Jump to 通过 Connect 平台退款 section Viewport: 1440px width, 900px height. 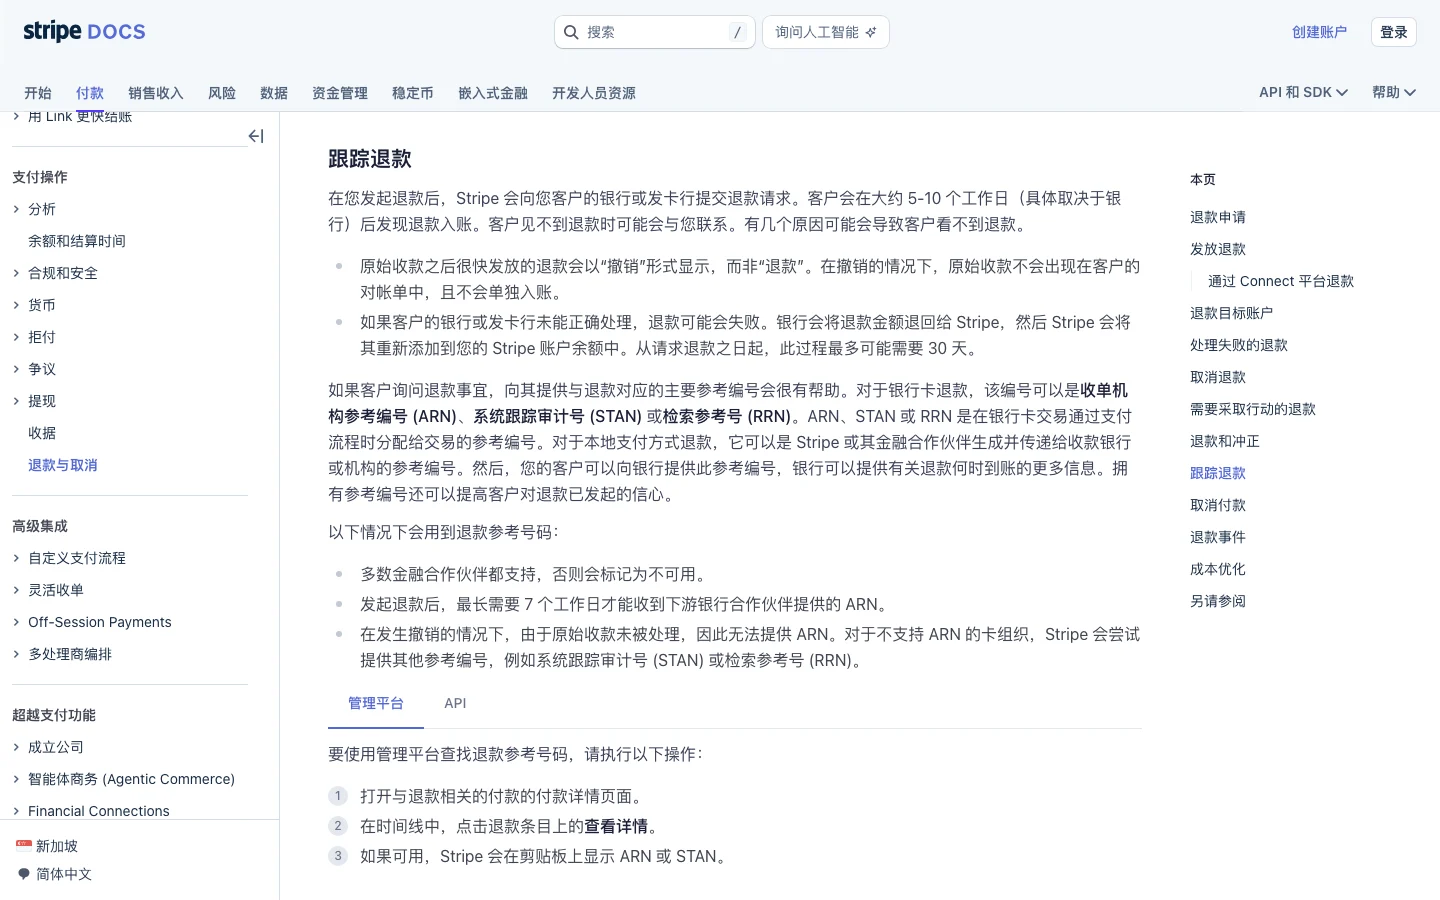click(x=1281, y=281)
